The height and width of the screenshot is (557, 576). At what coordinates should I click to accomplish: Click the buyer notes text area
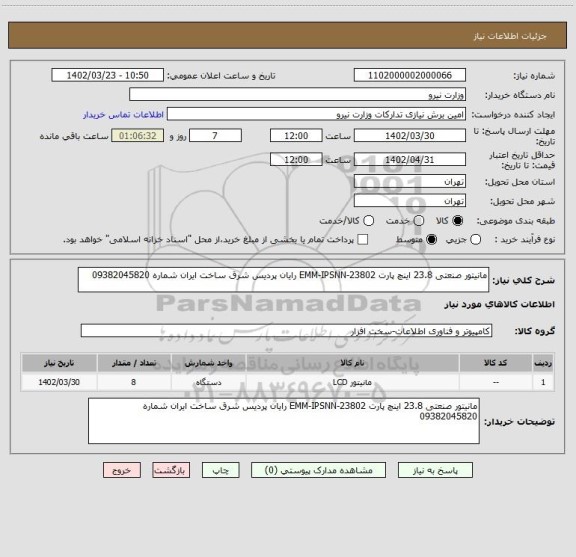pyautogui.click(x=284, y=421)
